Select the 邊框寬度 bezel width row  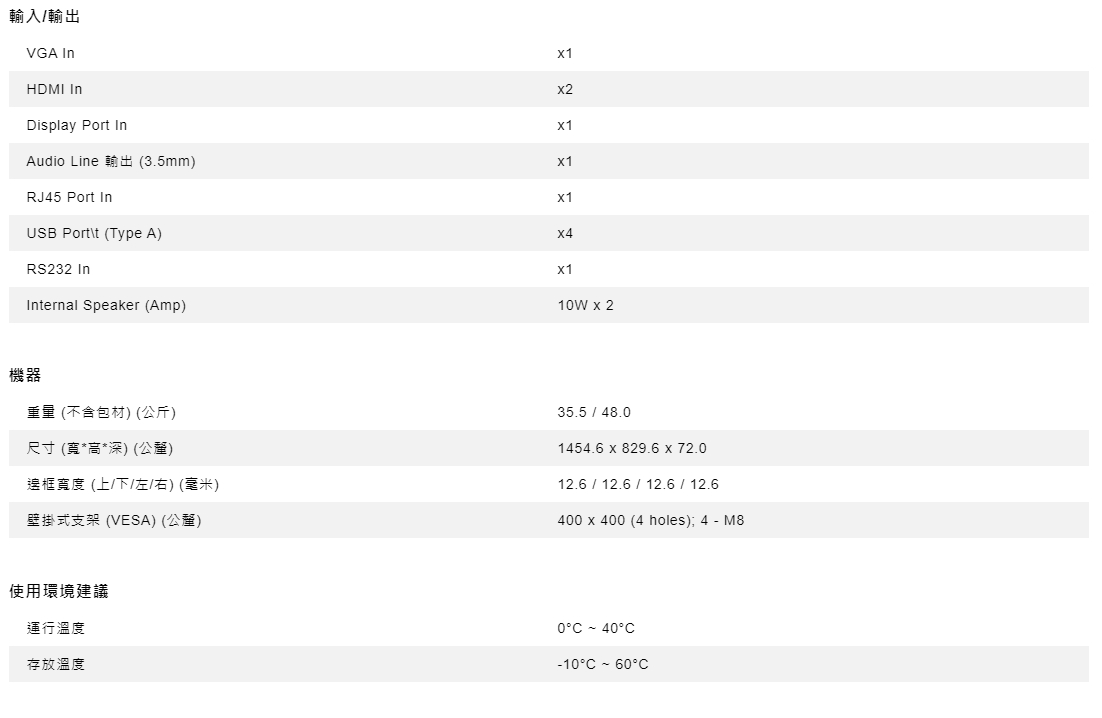tap(549, 484)
